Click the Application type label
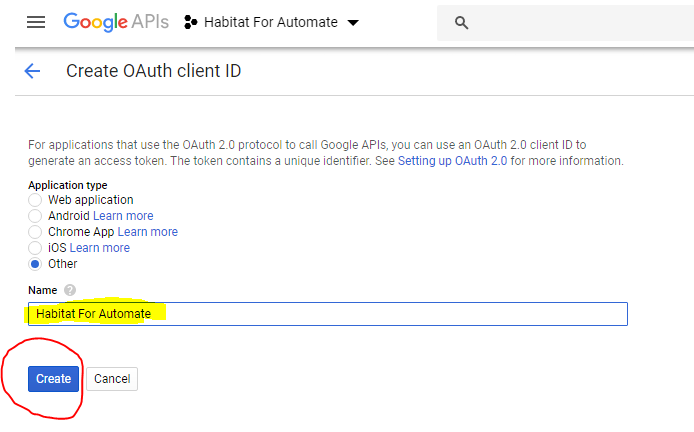The width and height of the screenshot is (694, 432). [68, 185]
